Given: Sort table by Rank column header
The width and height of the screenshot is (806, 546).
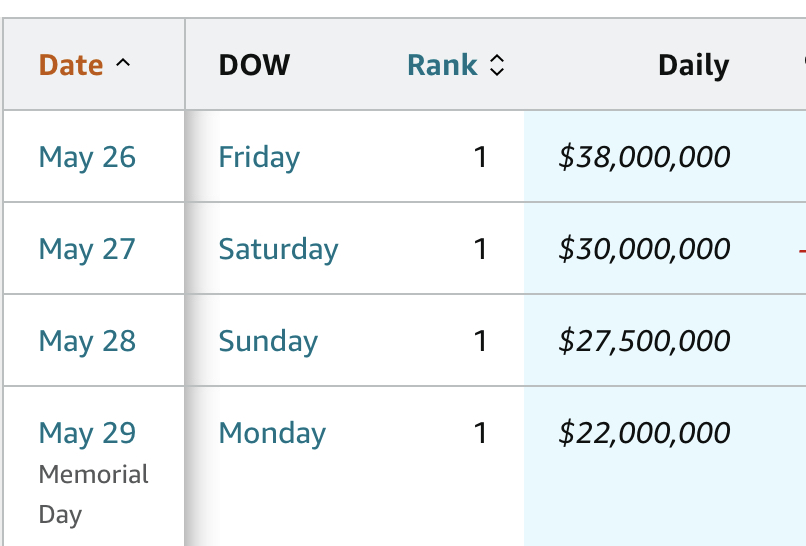Looking at the screenshot, I should (x=442, y=65).
